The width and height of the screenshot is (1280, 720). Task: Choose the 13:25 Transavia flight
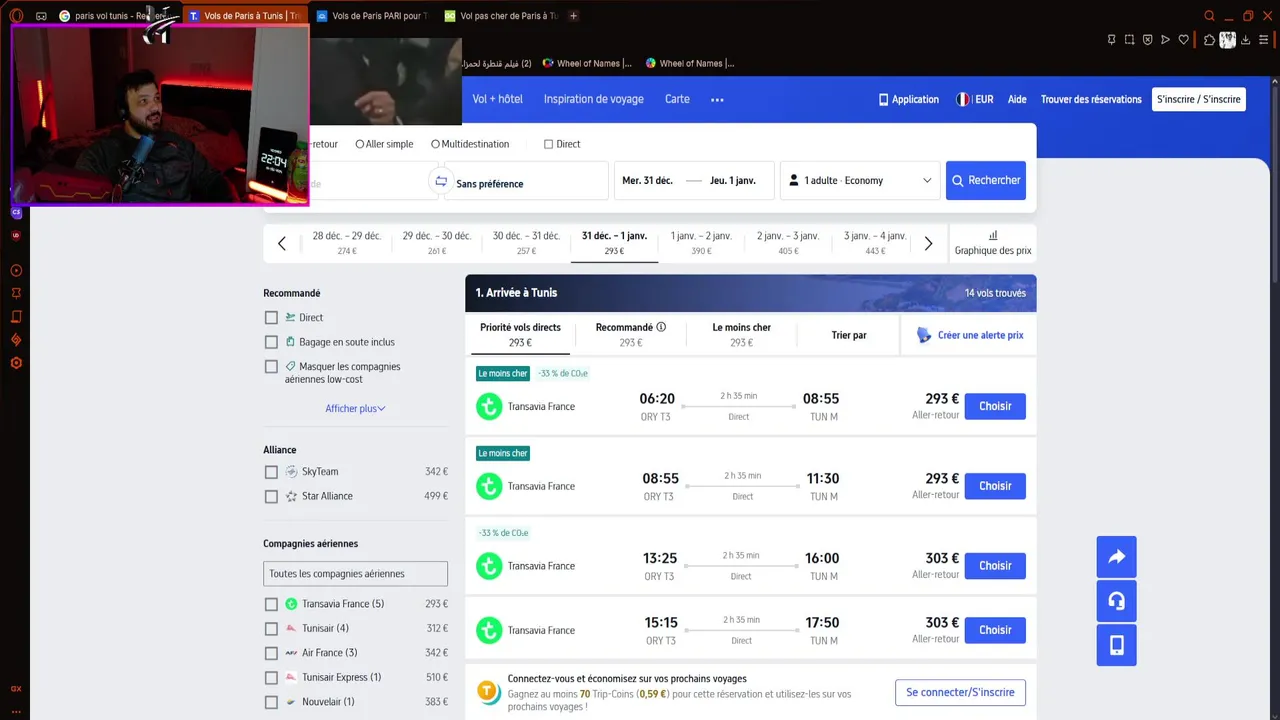coord(995,566)
